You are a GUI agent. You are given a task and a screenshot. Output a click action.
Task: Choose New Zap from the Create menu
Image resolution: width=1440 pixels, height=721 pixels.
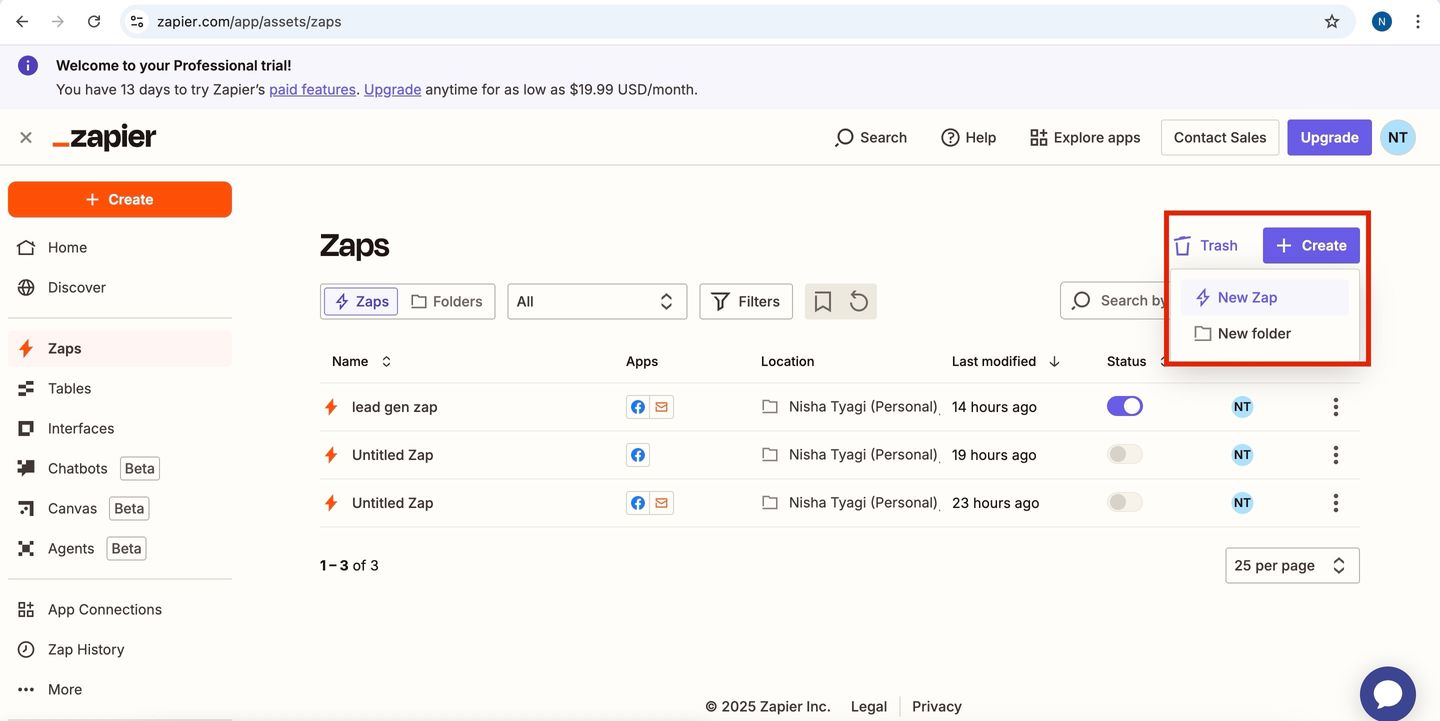coord(1265,297)
